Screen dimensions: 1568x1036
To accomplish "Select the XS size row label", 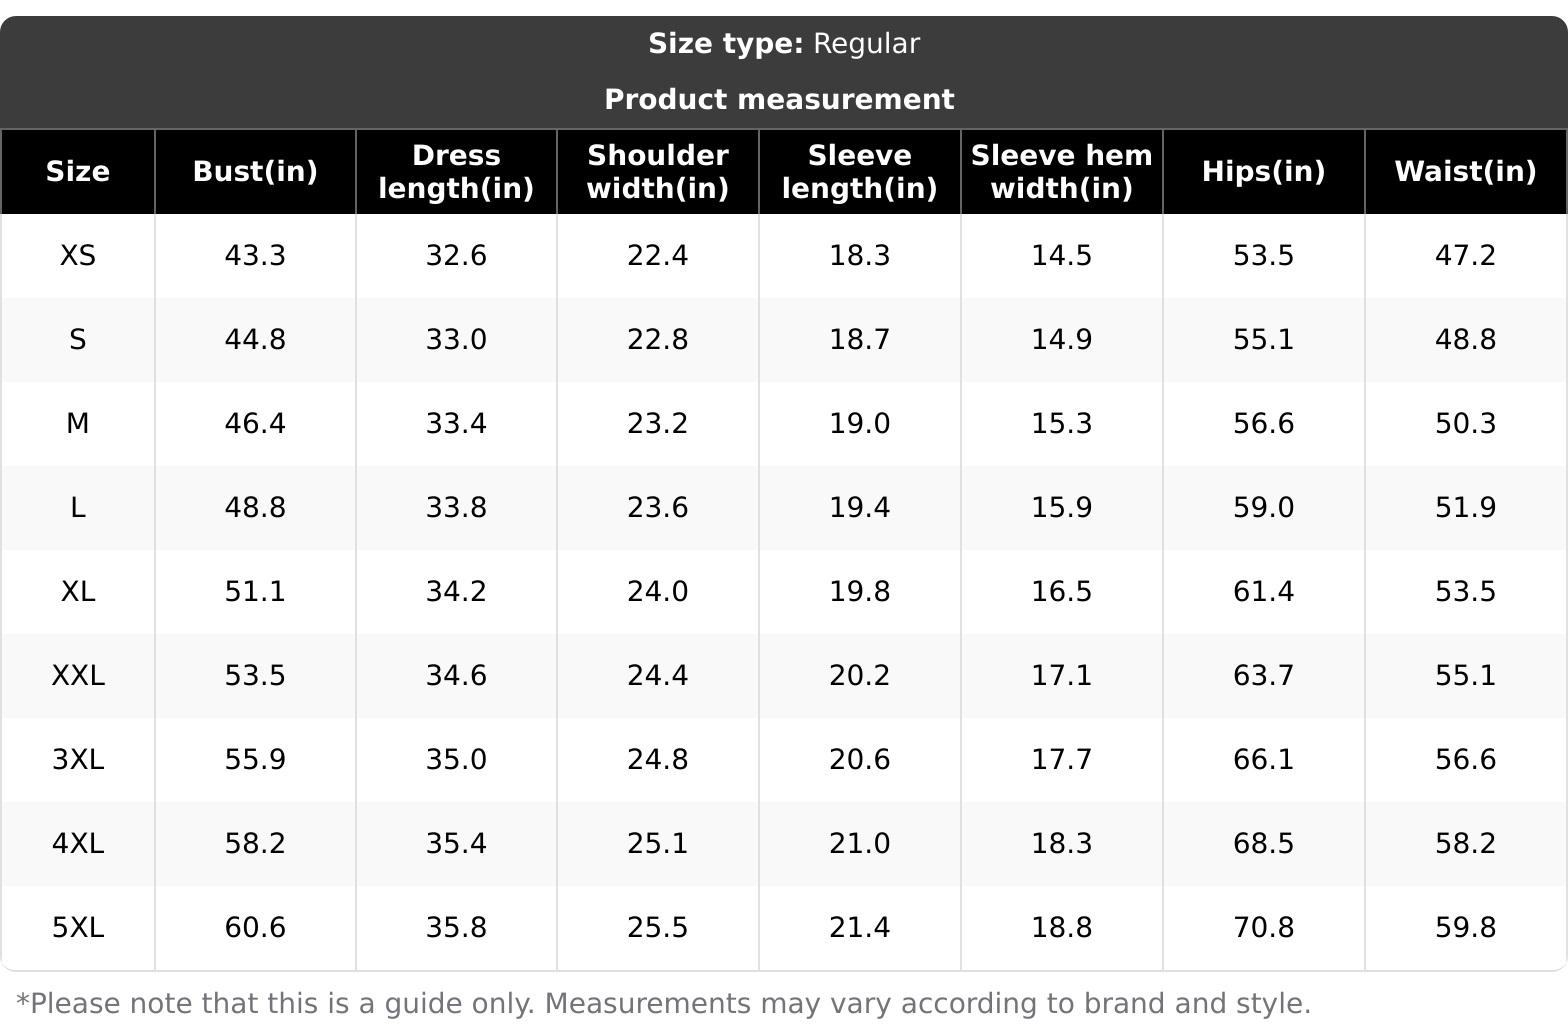I will (x=78, y=256).
